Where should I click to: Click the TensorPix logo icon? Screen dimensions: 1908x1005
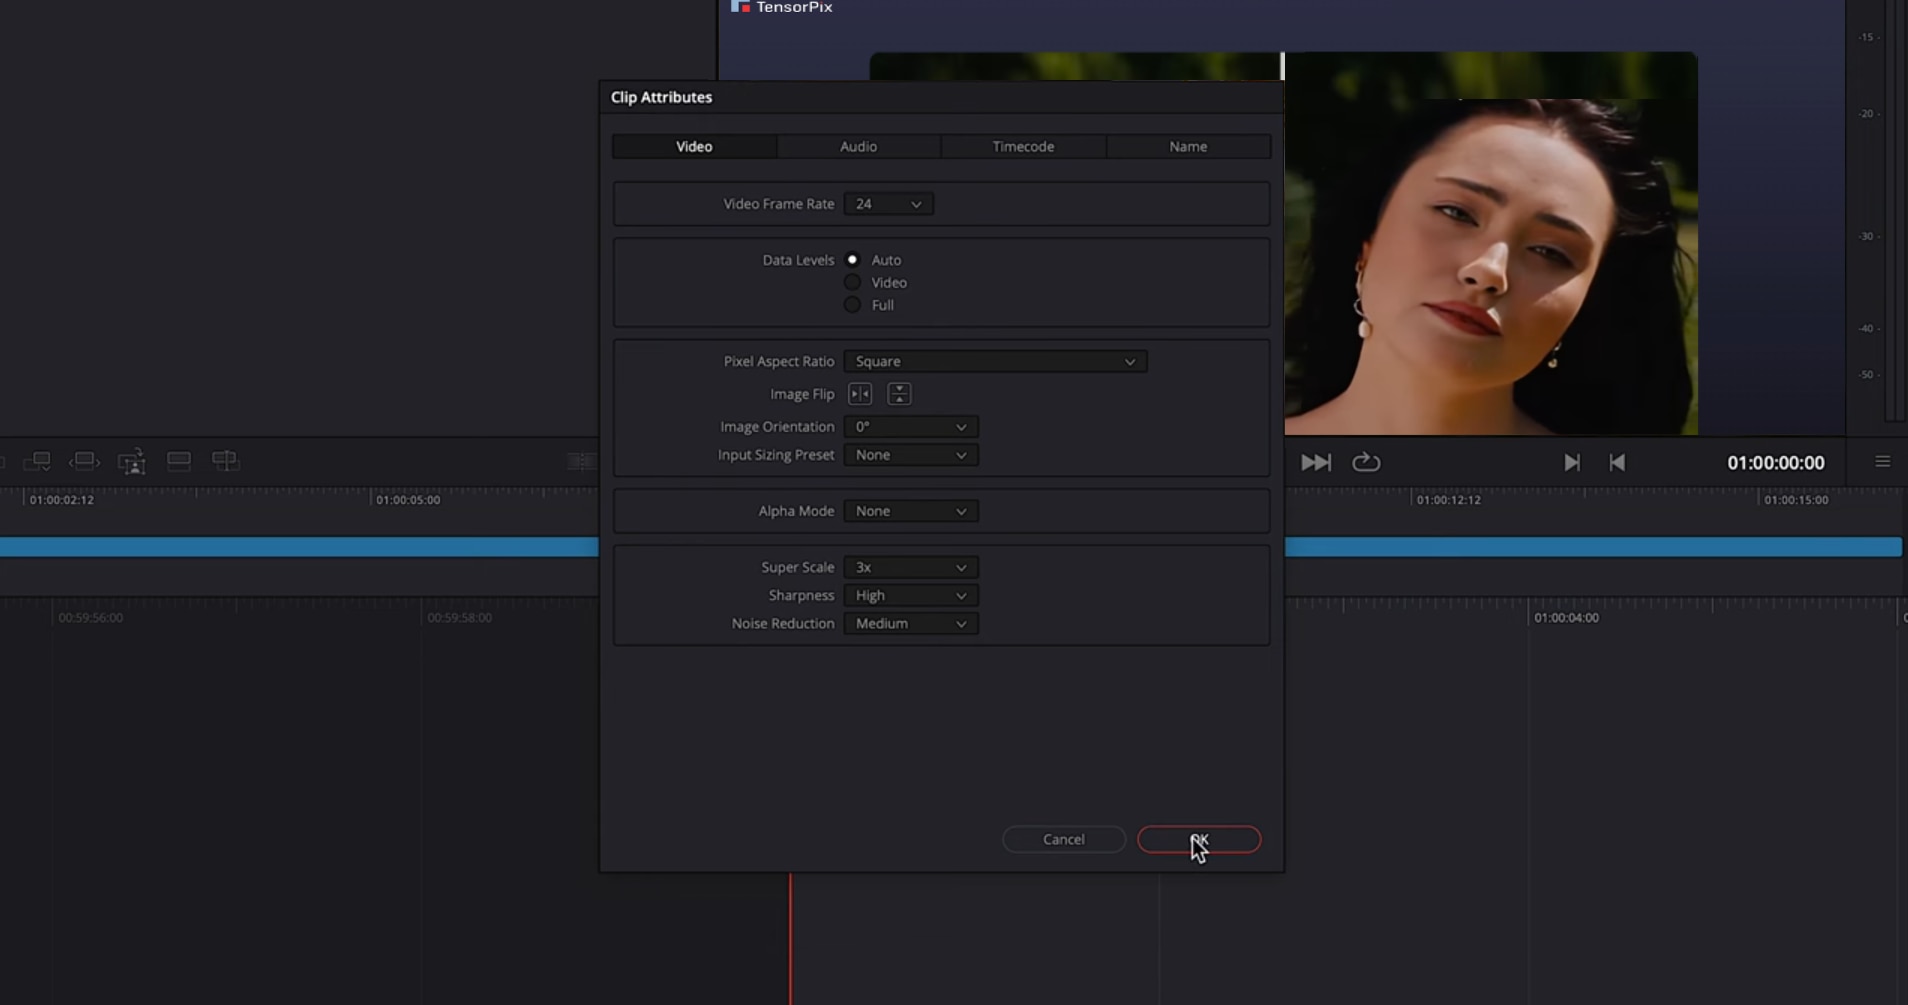coord(740,6)
